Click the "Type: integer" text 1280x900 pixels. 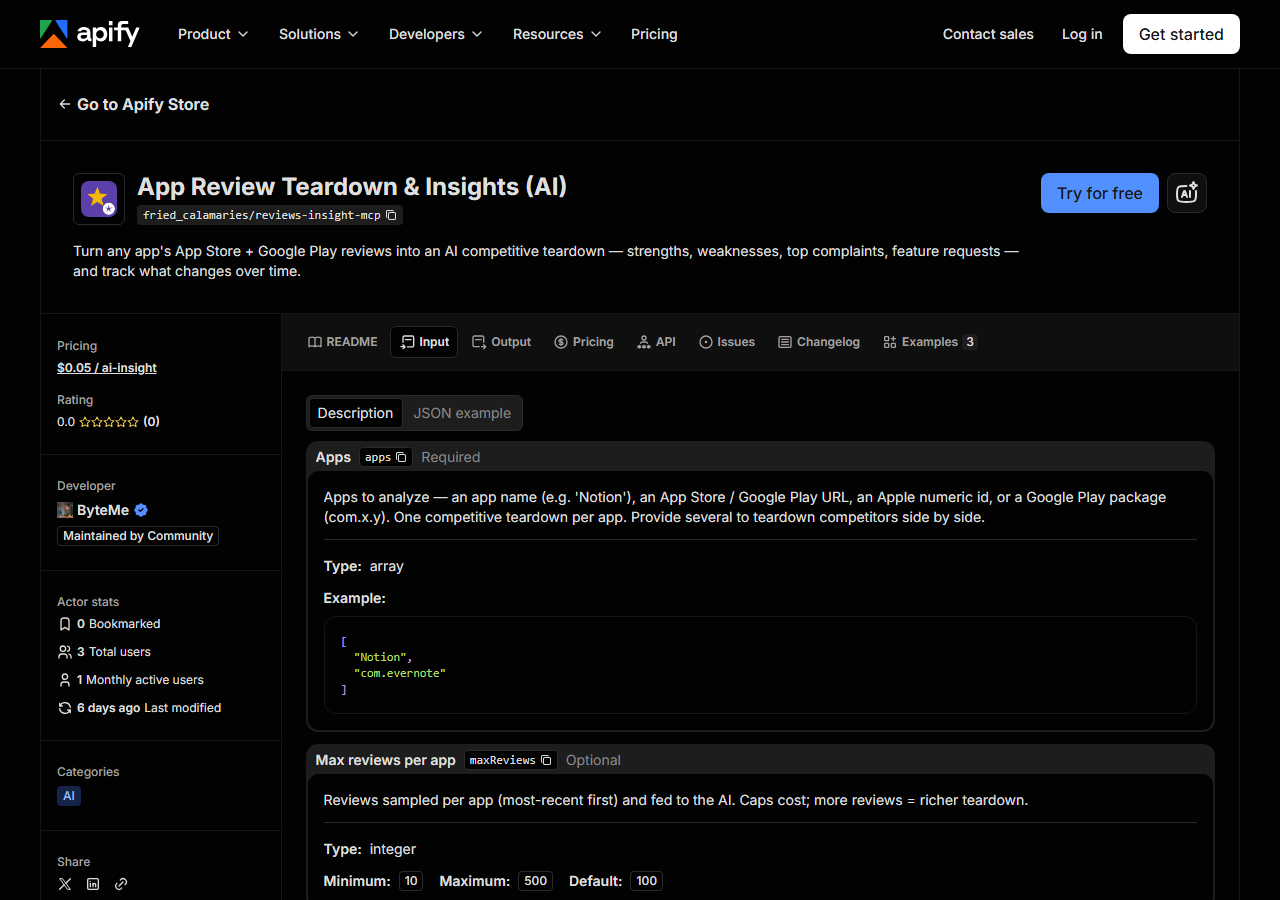(x=370, y=849)
